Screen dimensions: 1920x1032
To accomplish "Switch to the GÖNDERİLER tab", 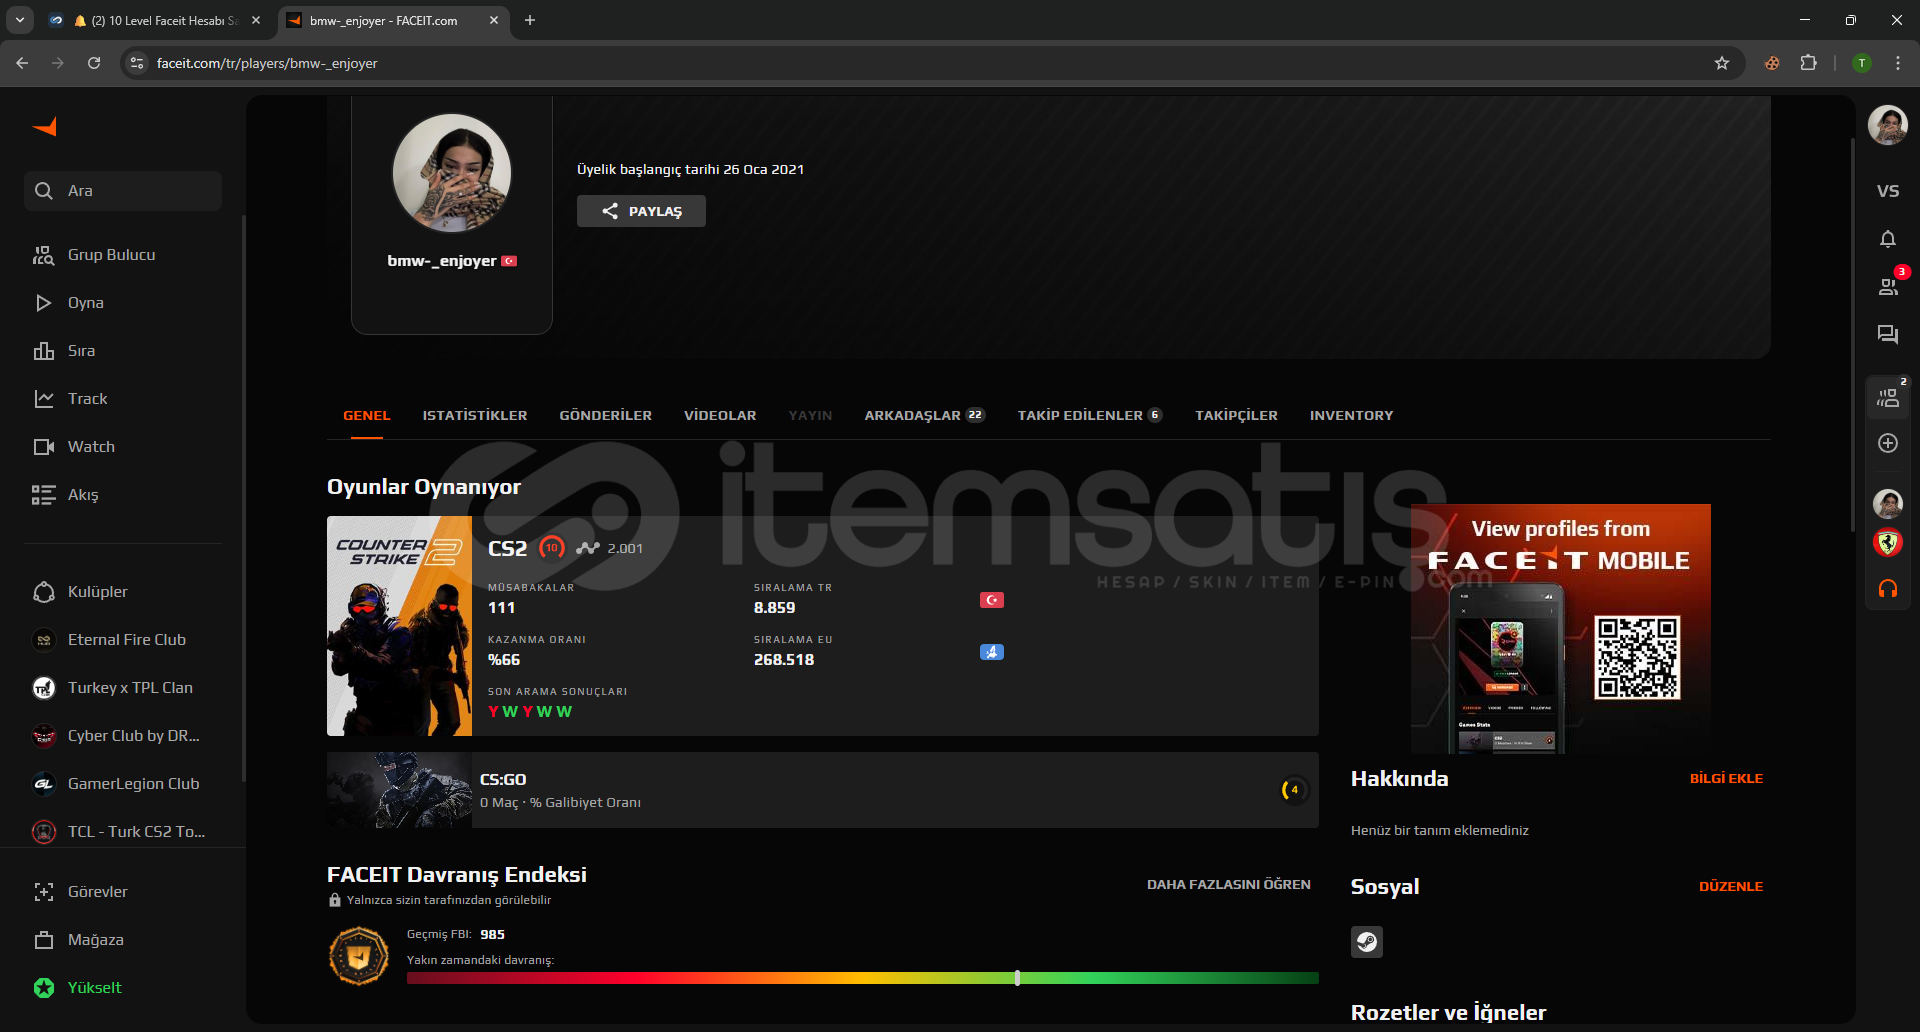I will pos(605,416).
